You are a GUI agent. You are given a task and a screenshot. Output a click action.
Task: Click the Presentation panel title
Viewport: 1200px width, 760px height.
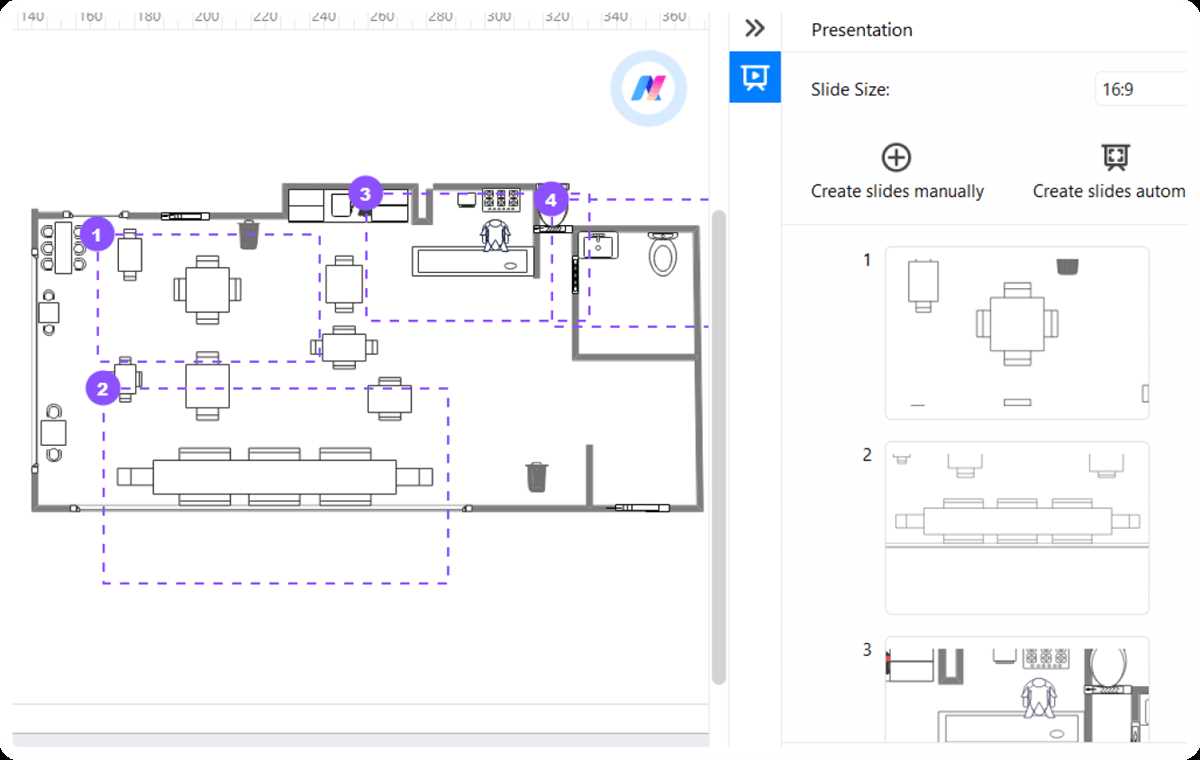pos(862,30)
